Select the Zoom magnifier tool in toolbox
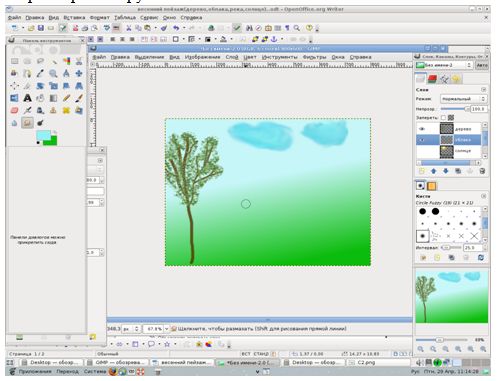 (x=53, y=73)
